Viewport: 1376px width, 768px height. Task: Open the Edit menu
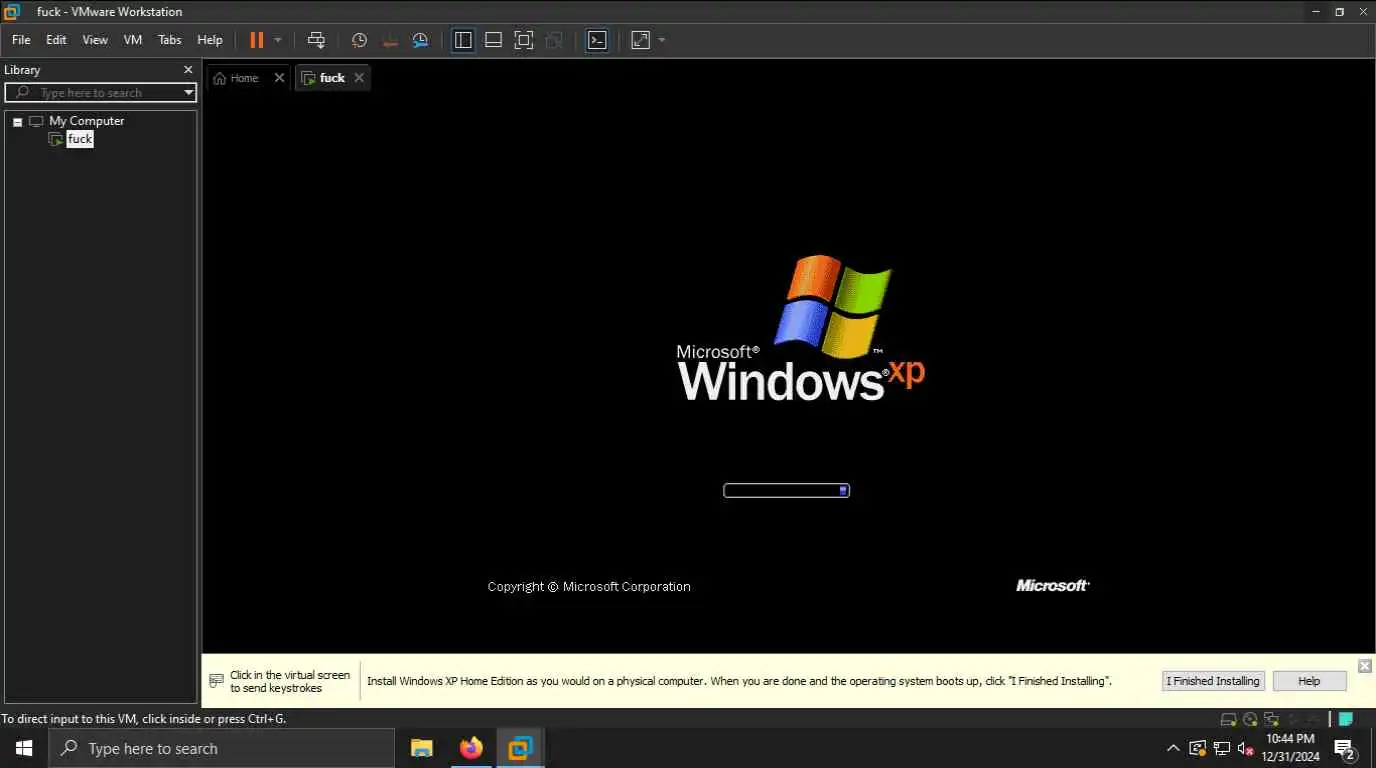tap(56, 40)
